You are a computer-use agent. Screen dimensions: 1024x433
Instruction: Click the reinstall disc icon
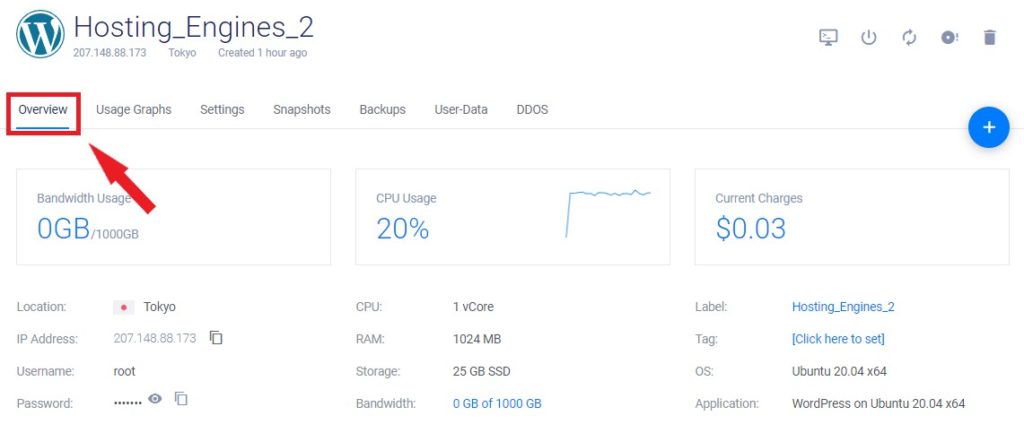(x=950, y=37)
